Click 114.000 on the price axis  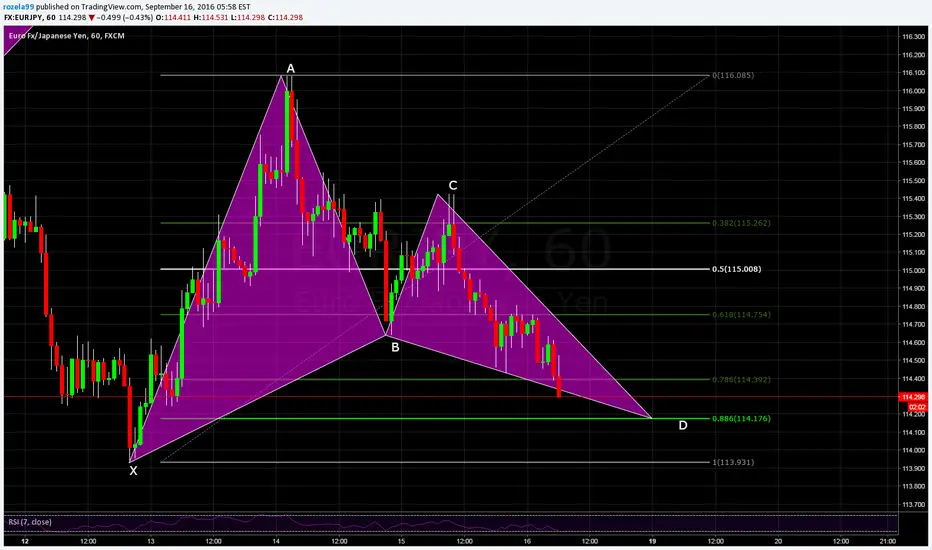point(914,450)
